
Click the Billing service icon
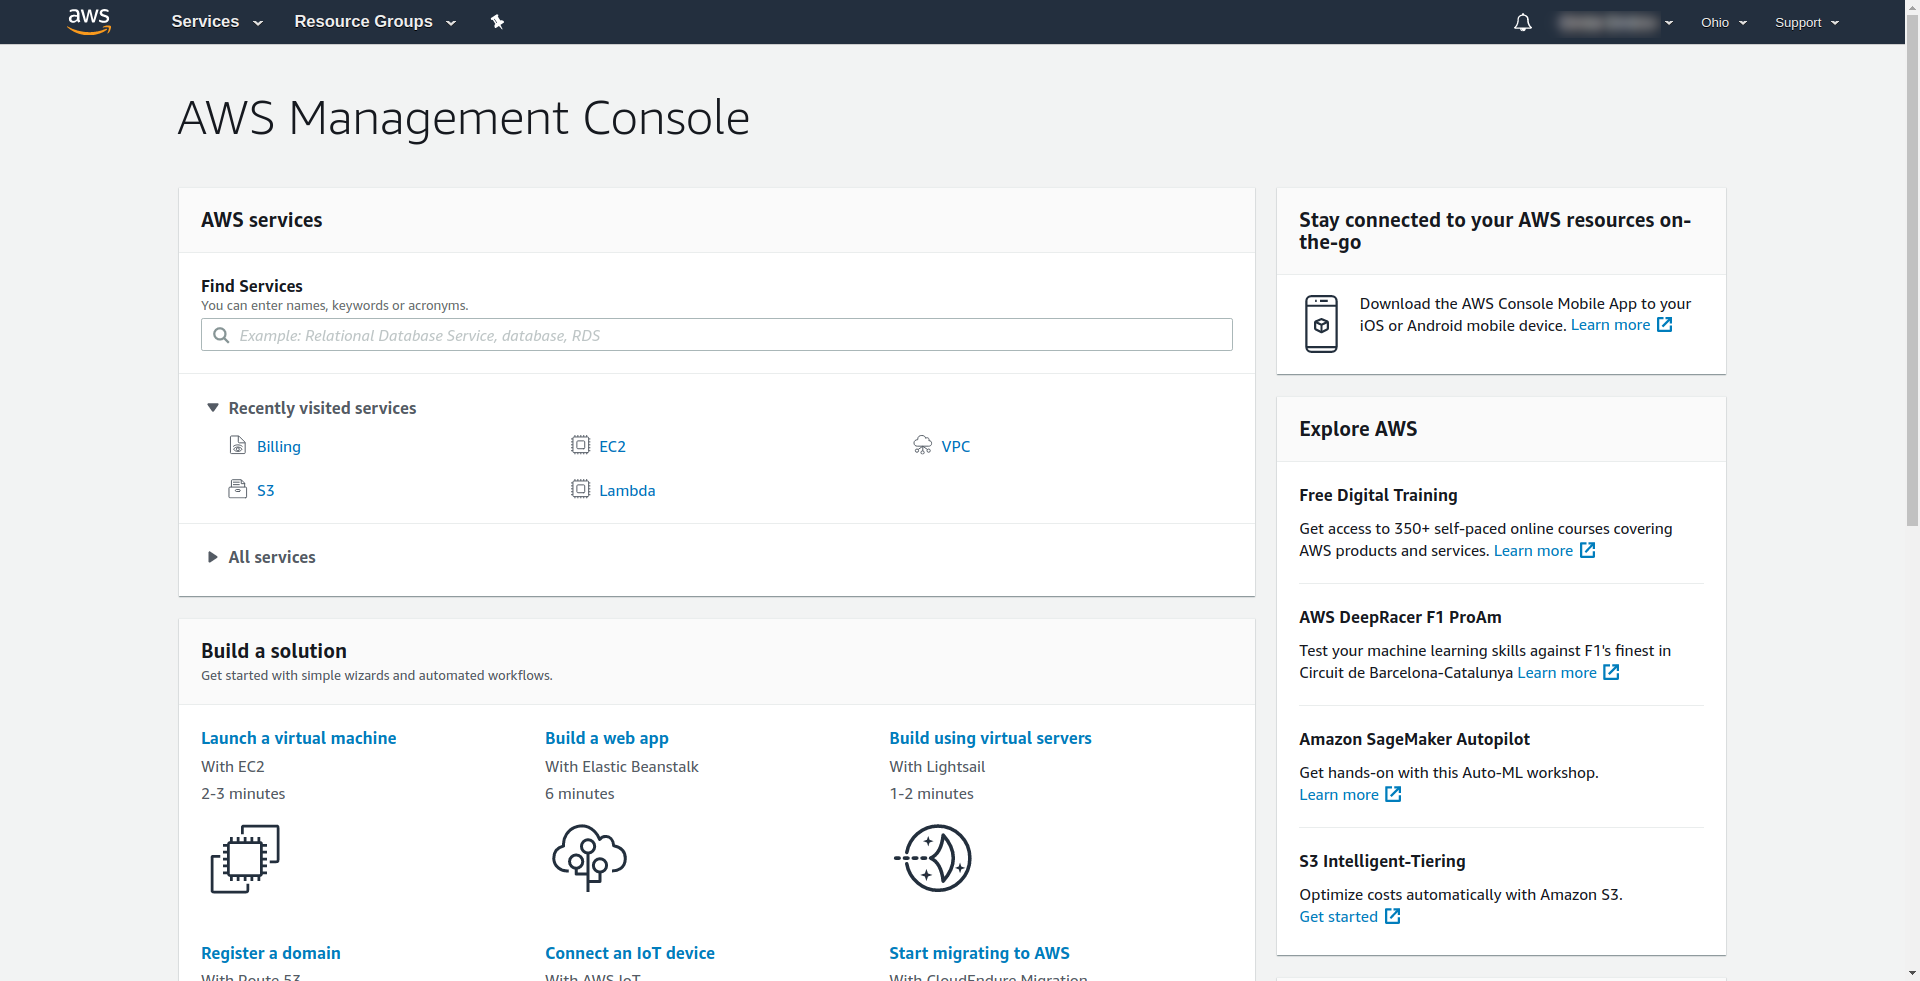pyautogui.click(x=238, y=446)
